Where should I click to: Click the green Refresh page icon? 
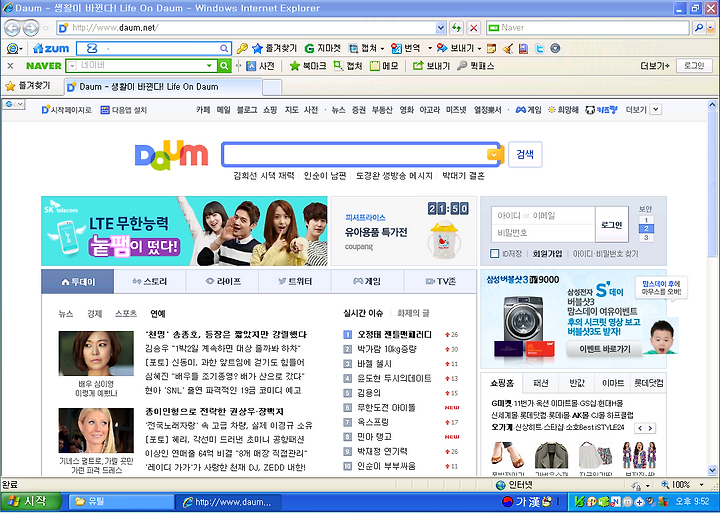[456, 28]
